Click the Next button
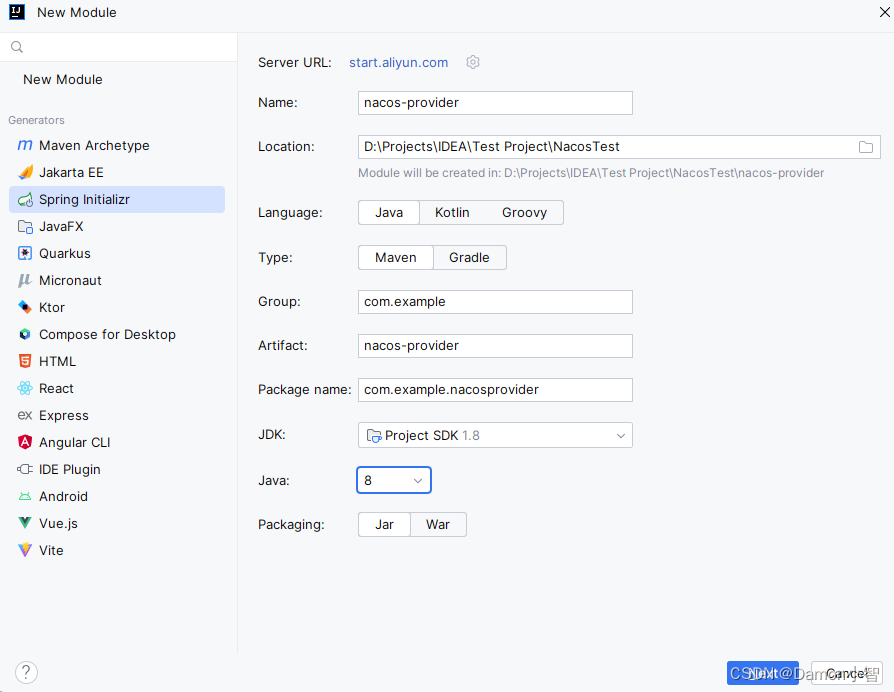Image resolution: width=894 pixels, height=692 pixels. (762, 673)
